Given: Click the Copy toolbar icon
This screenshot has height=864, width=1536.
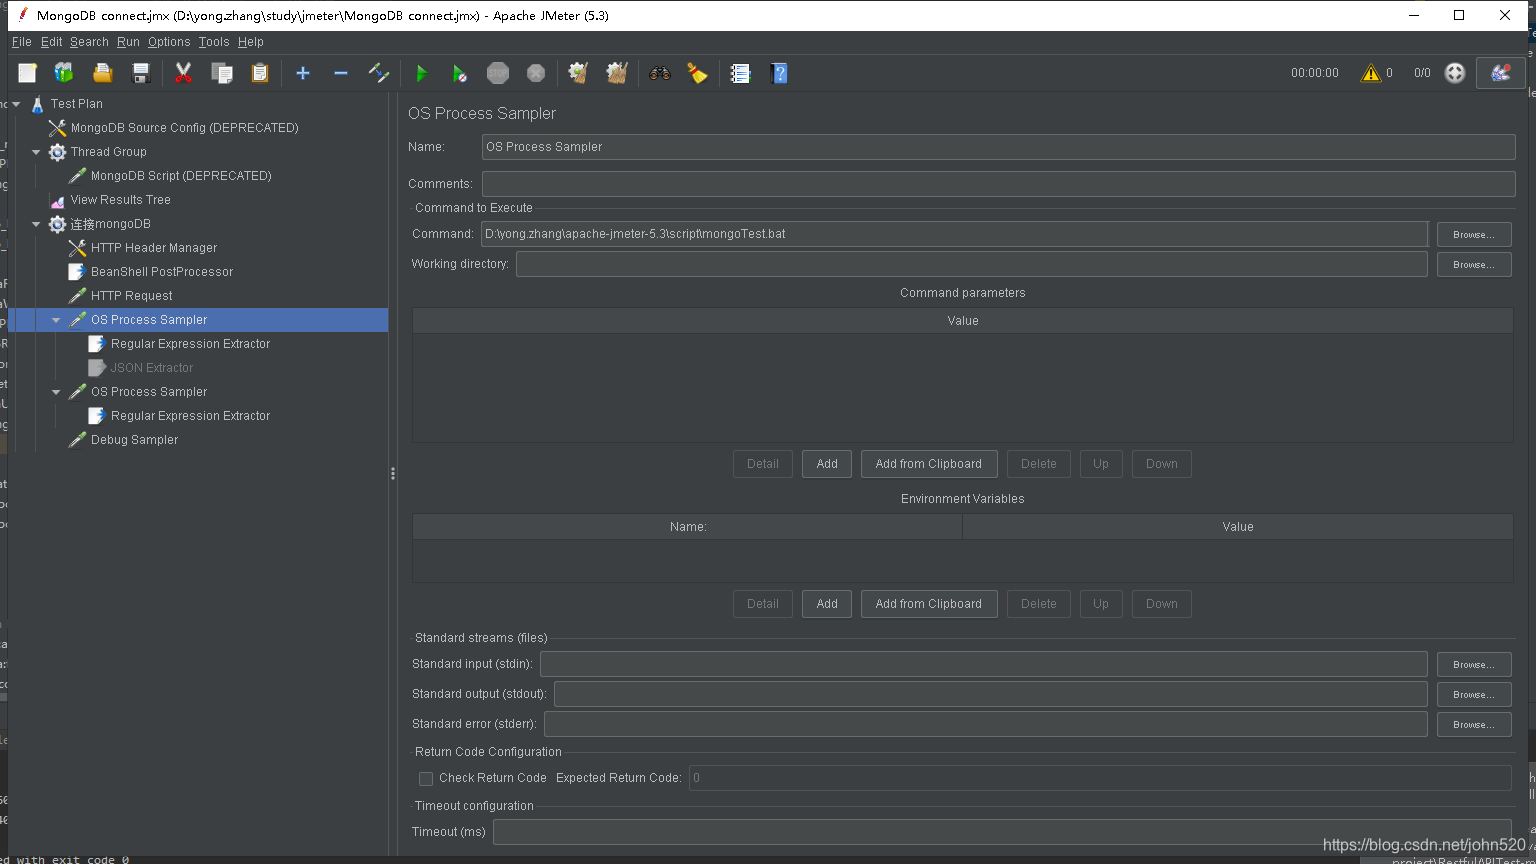Looking at the screenshot, I should pyautogui.click(x=222, y=73).
